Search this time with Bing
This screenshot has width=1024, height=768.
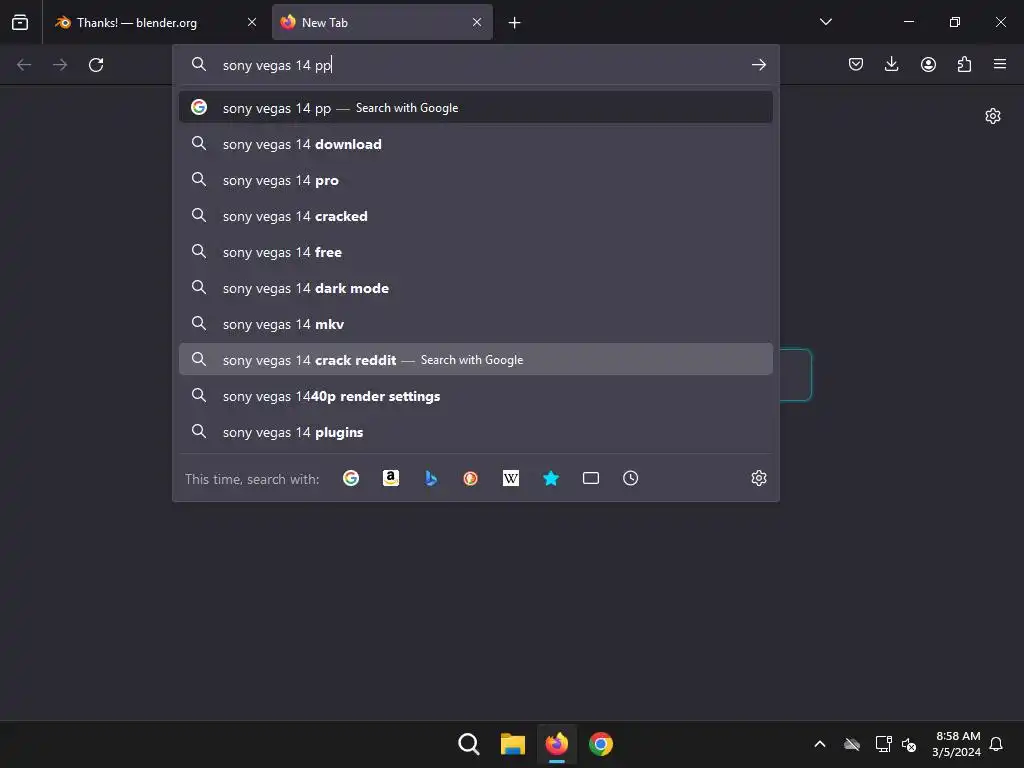click(x=430, y=478)
